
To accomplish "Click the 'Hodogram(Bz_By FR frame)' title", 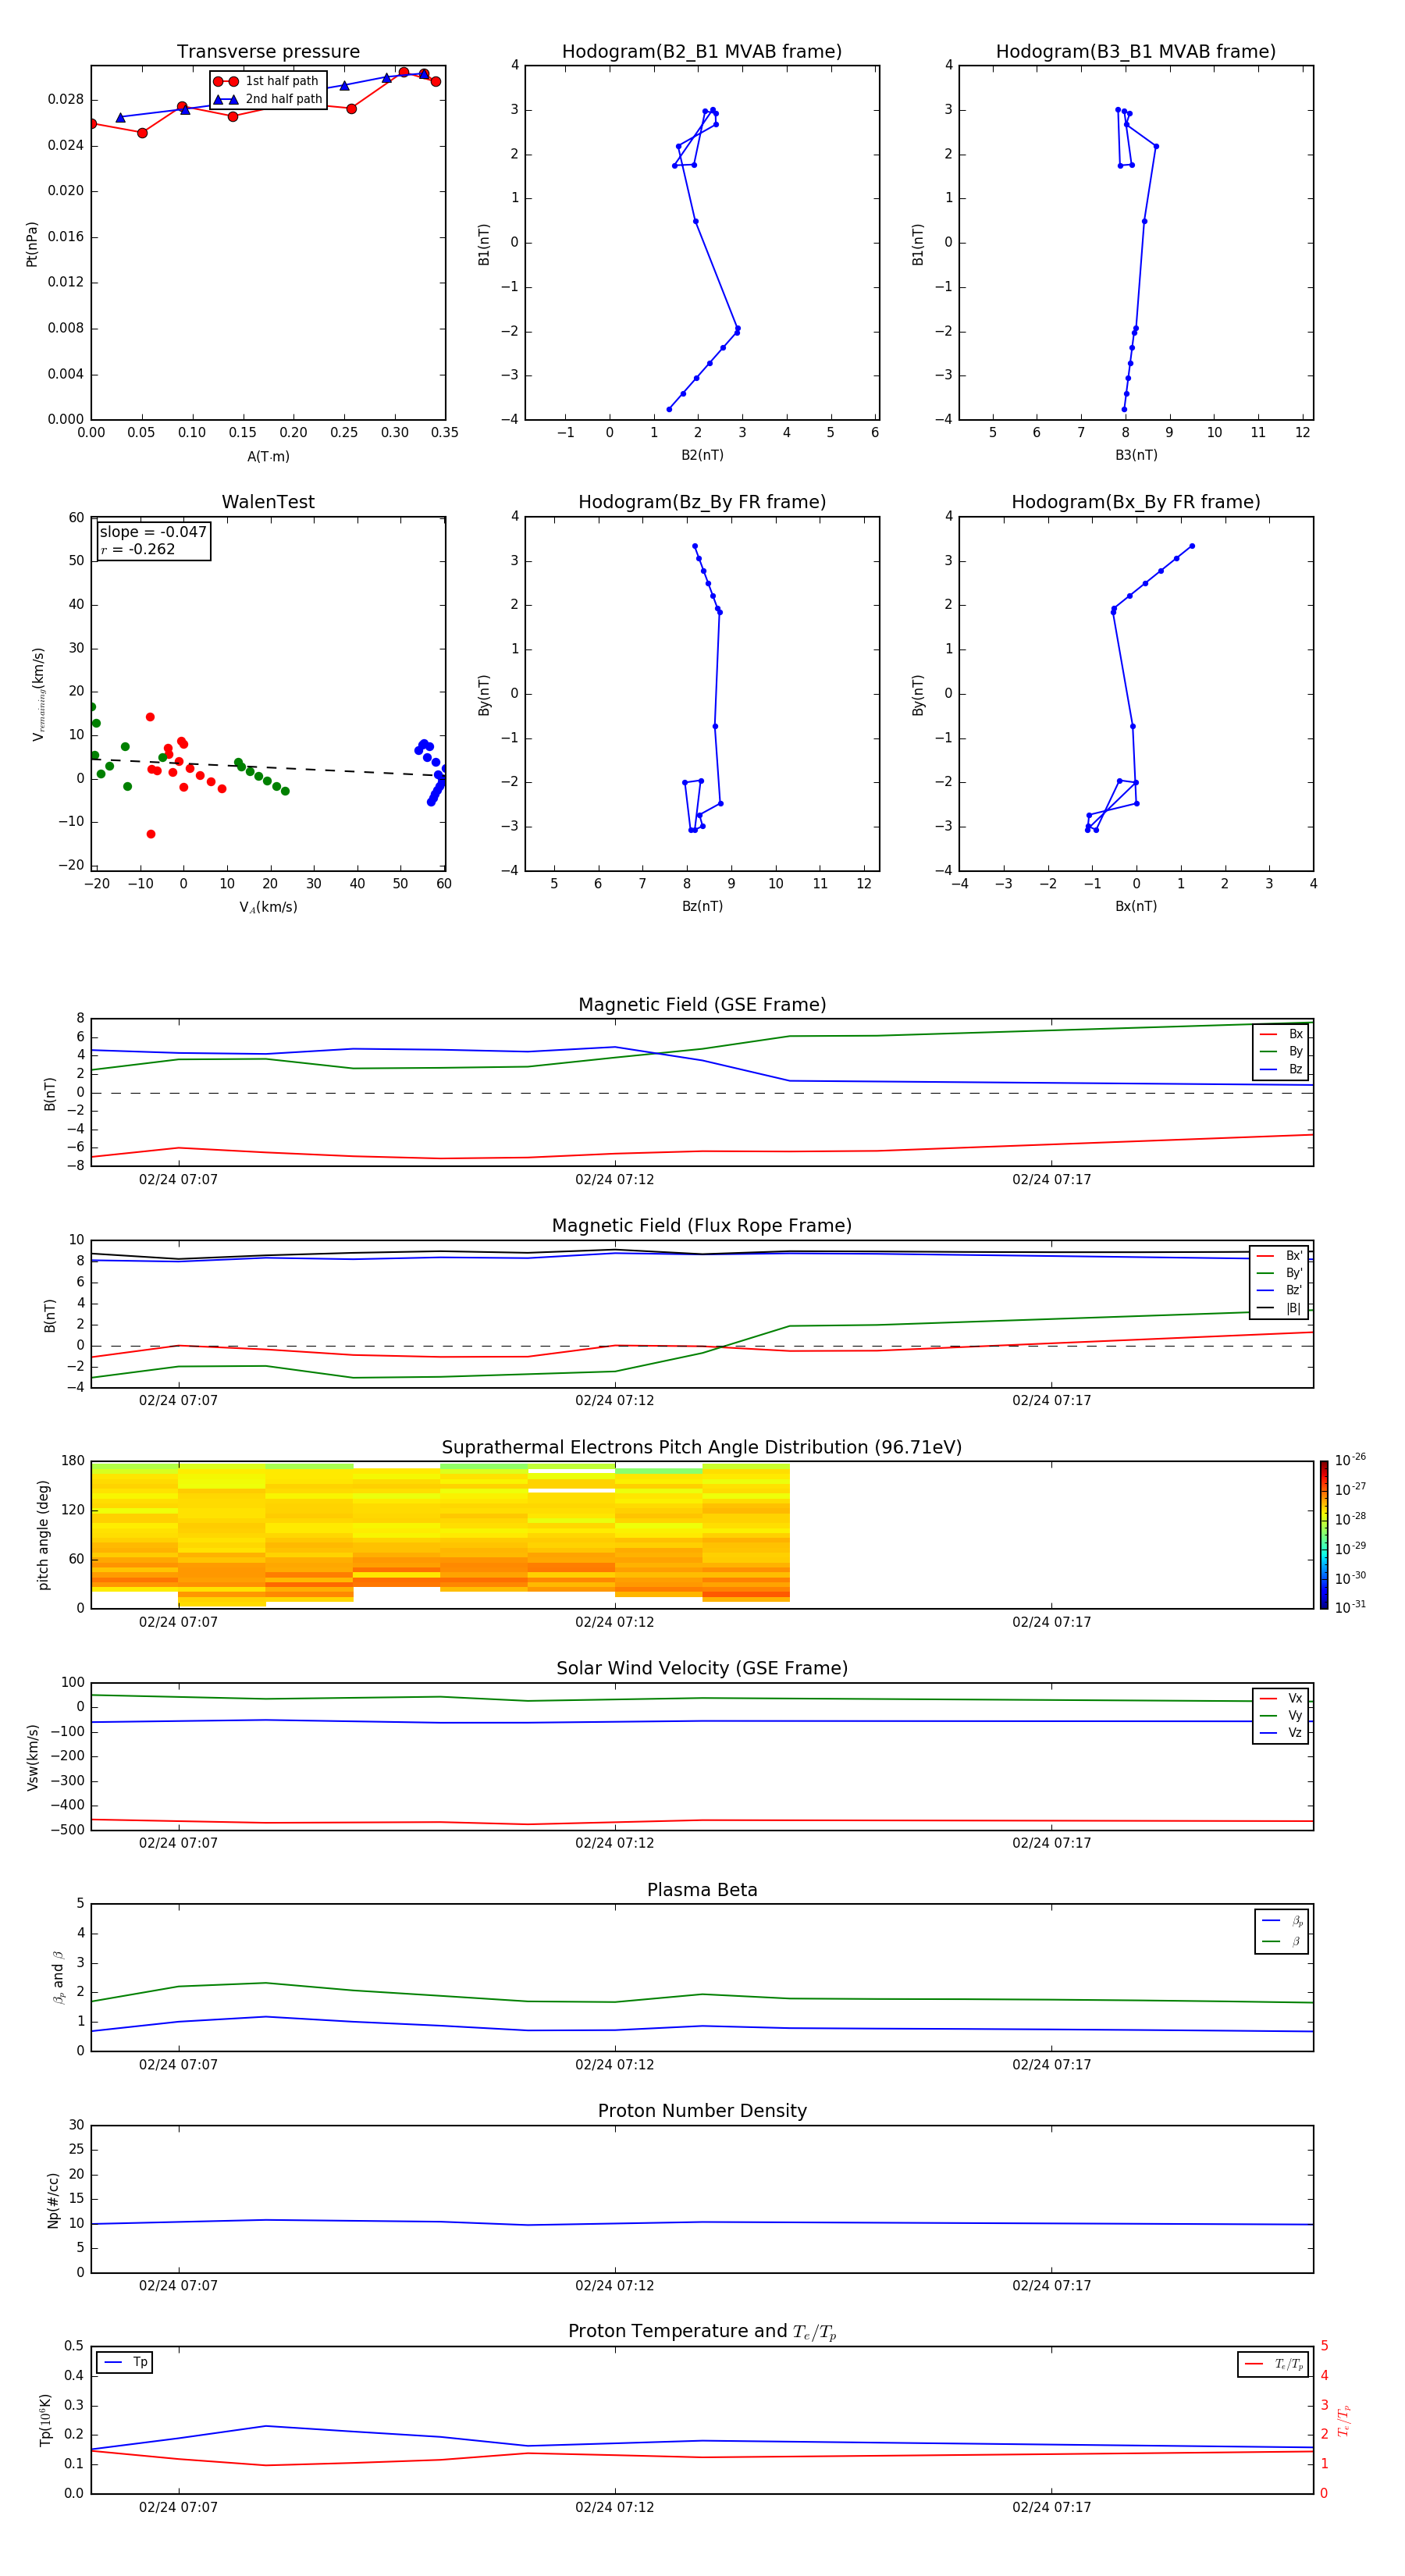I will click(x=702, y=502).
